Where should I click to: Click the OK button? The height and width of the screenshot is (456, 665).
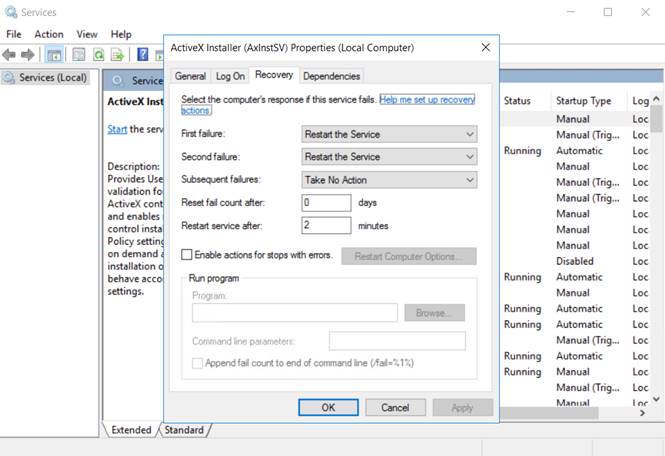(x=328, y=408)
